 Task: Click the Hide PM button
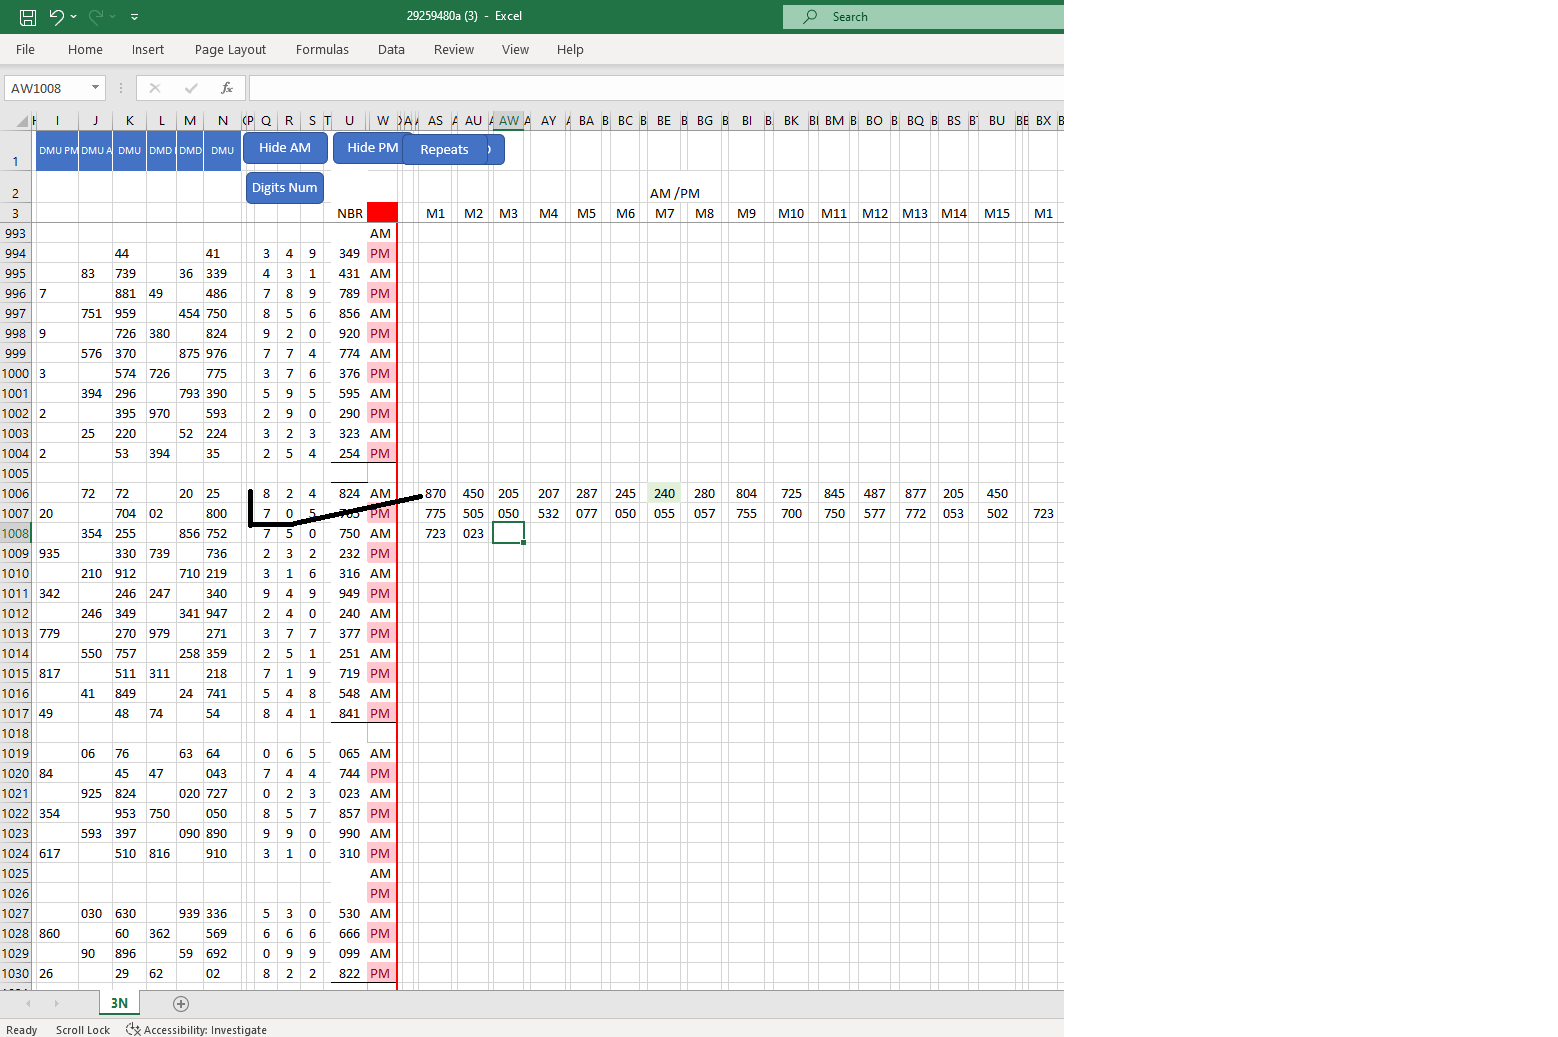click(x=369, y=147)
